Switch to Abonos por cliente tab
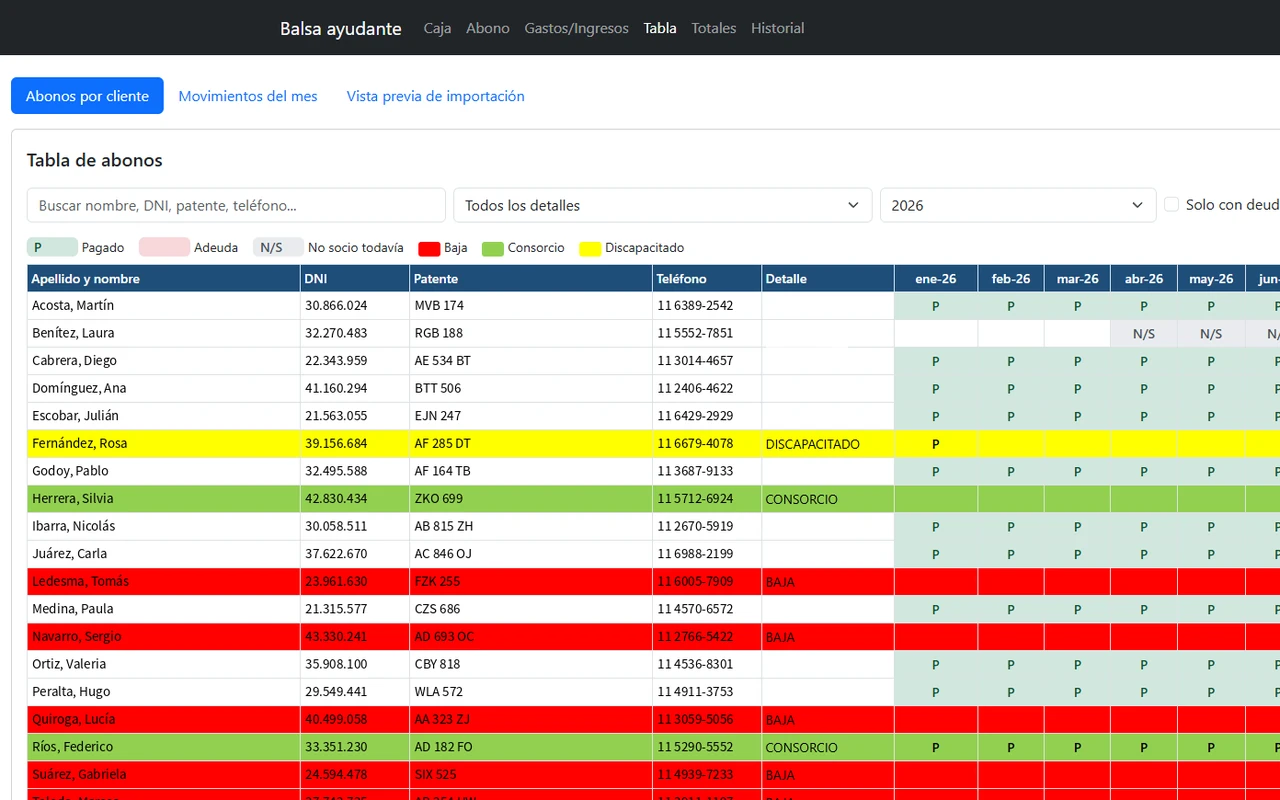The height and width of the screenshot is (800, 1280). pos(87,96)
